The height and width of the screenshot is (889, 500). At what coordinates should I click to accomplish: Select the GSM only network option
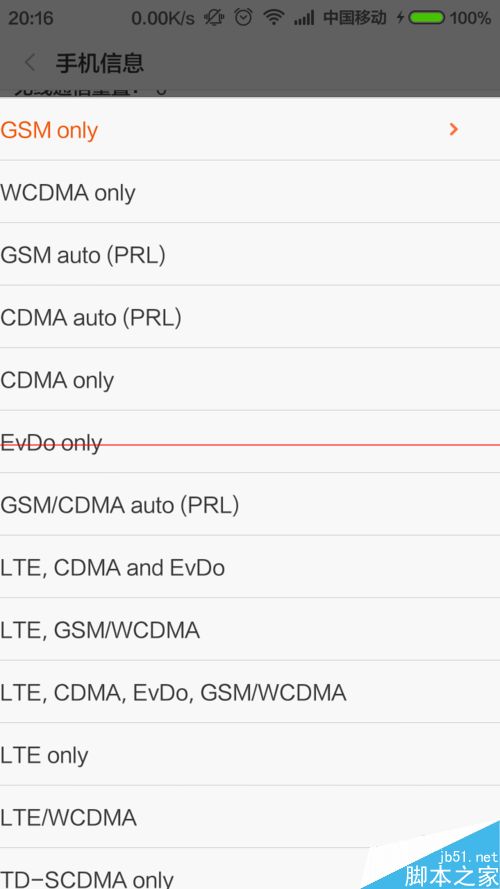tap(250, 129)
